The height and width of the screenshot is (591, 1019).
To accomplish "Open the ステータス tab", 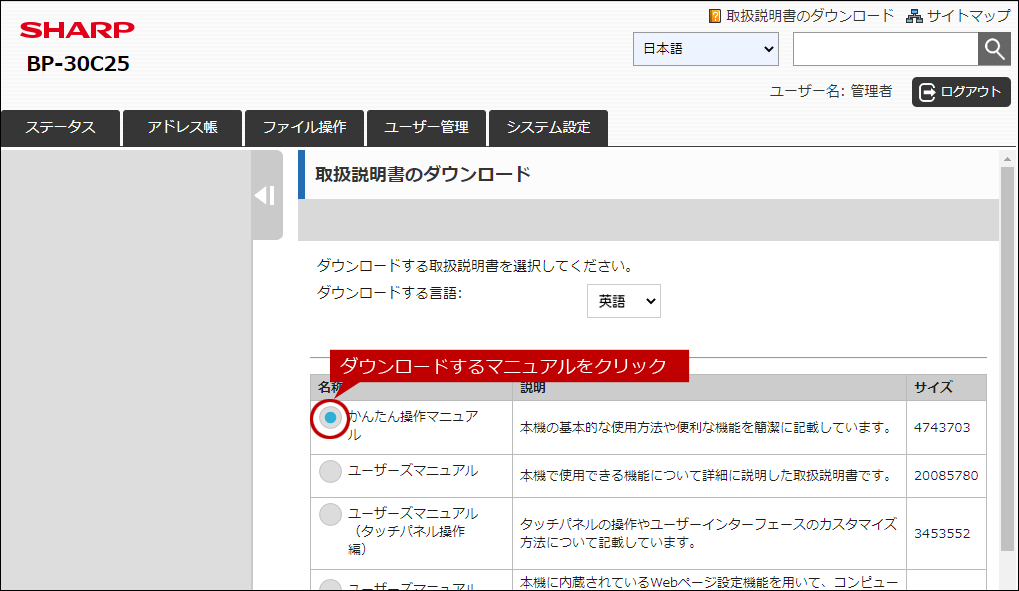I will pyautogui.click(x=60, y=127).
